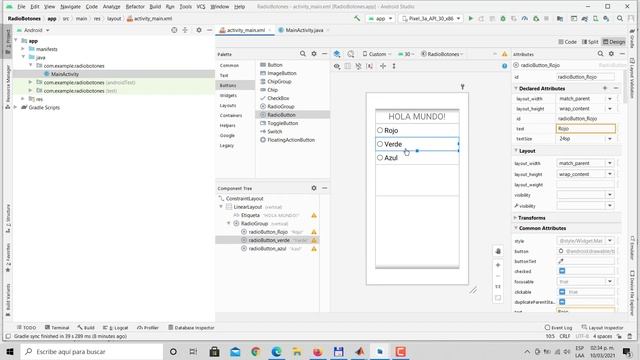Open the Logcat tool window
The width and height of the screenshot is (640, 360).
[116, 327]
